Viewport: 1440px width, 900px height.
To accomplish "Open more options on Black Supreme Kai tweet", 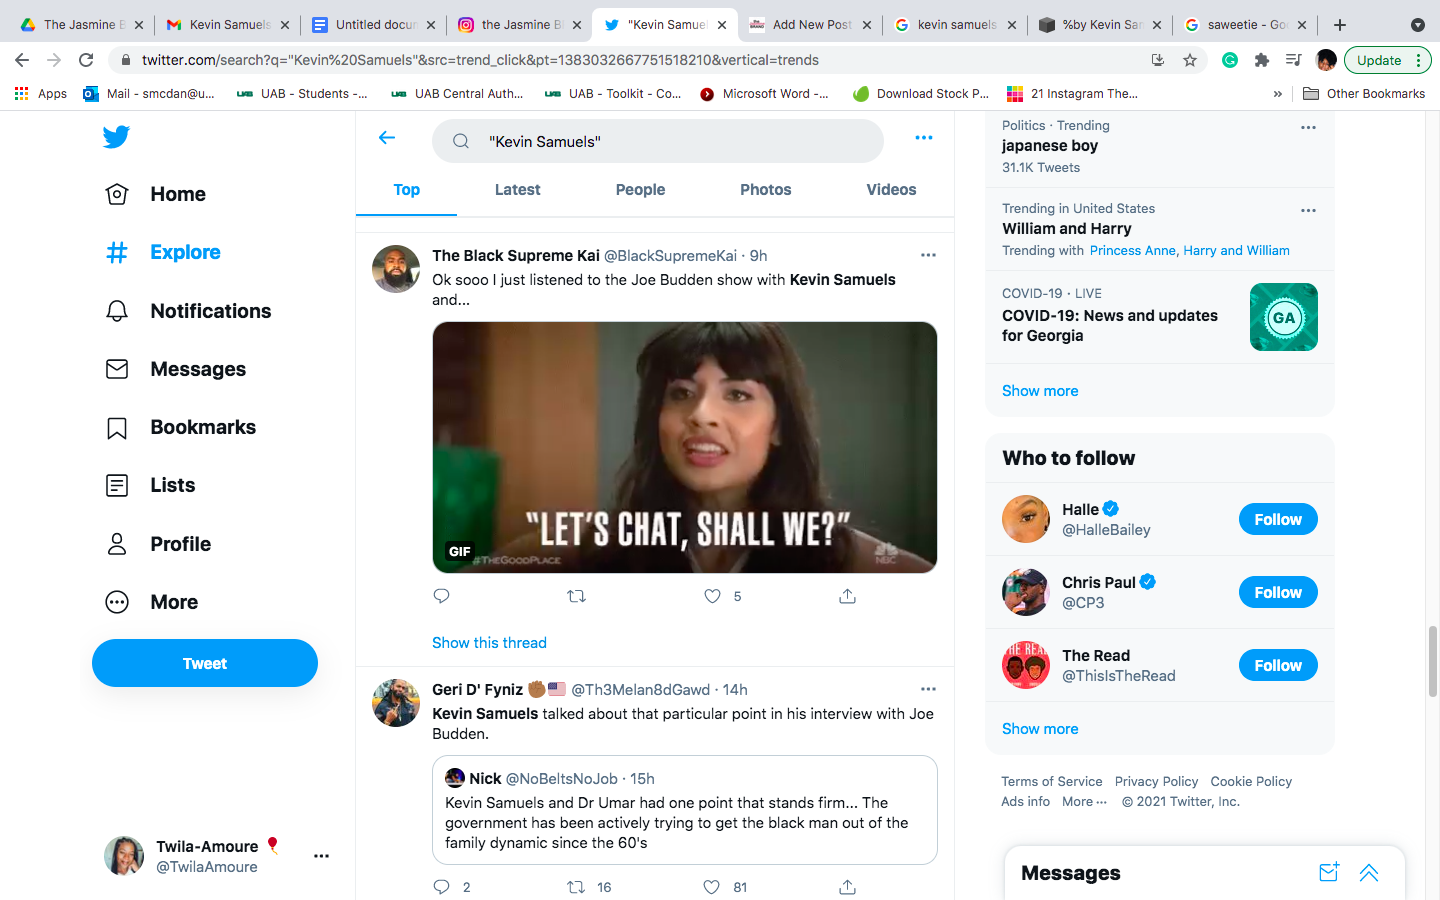I will (928, 255).
